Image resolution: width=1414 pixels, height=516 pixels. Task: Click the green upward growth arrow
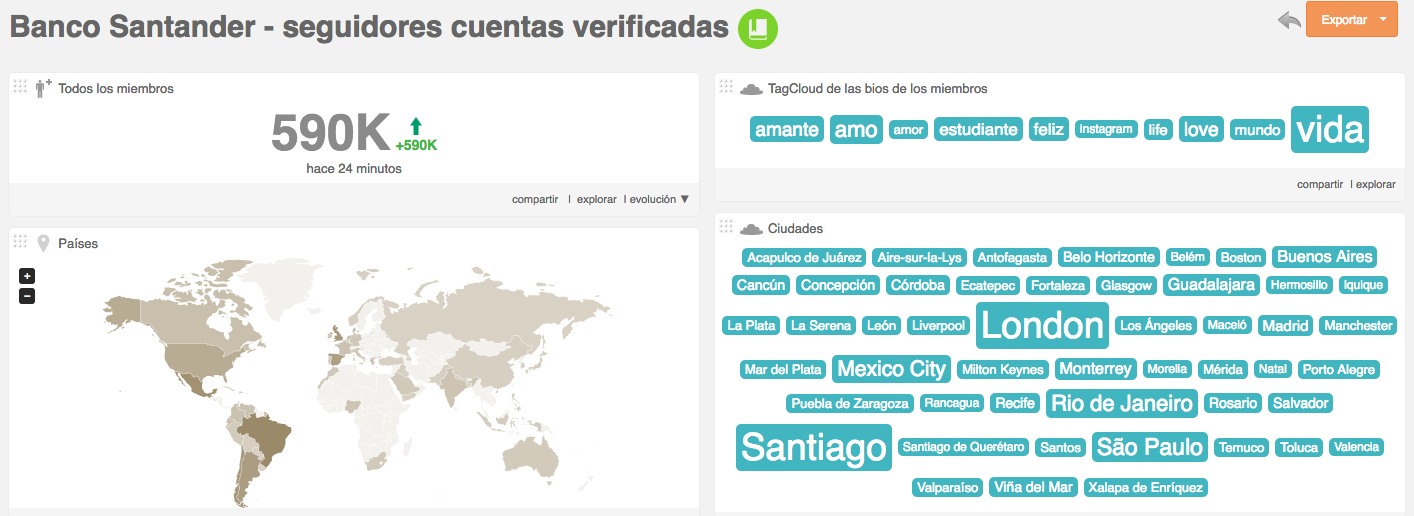point(416,126)
